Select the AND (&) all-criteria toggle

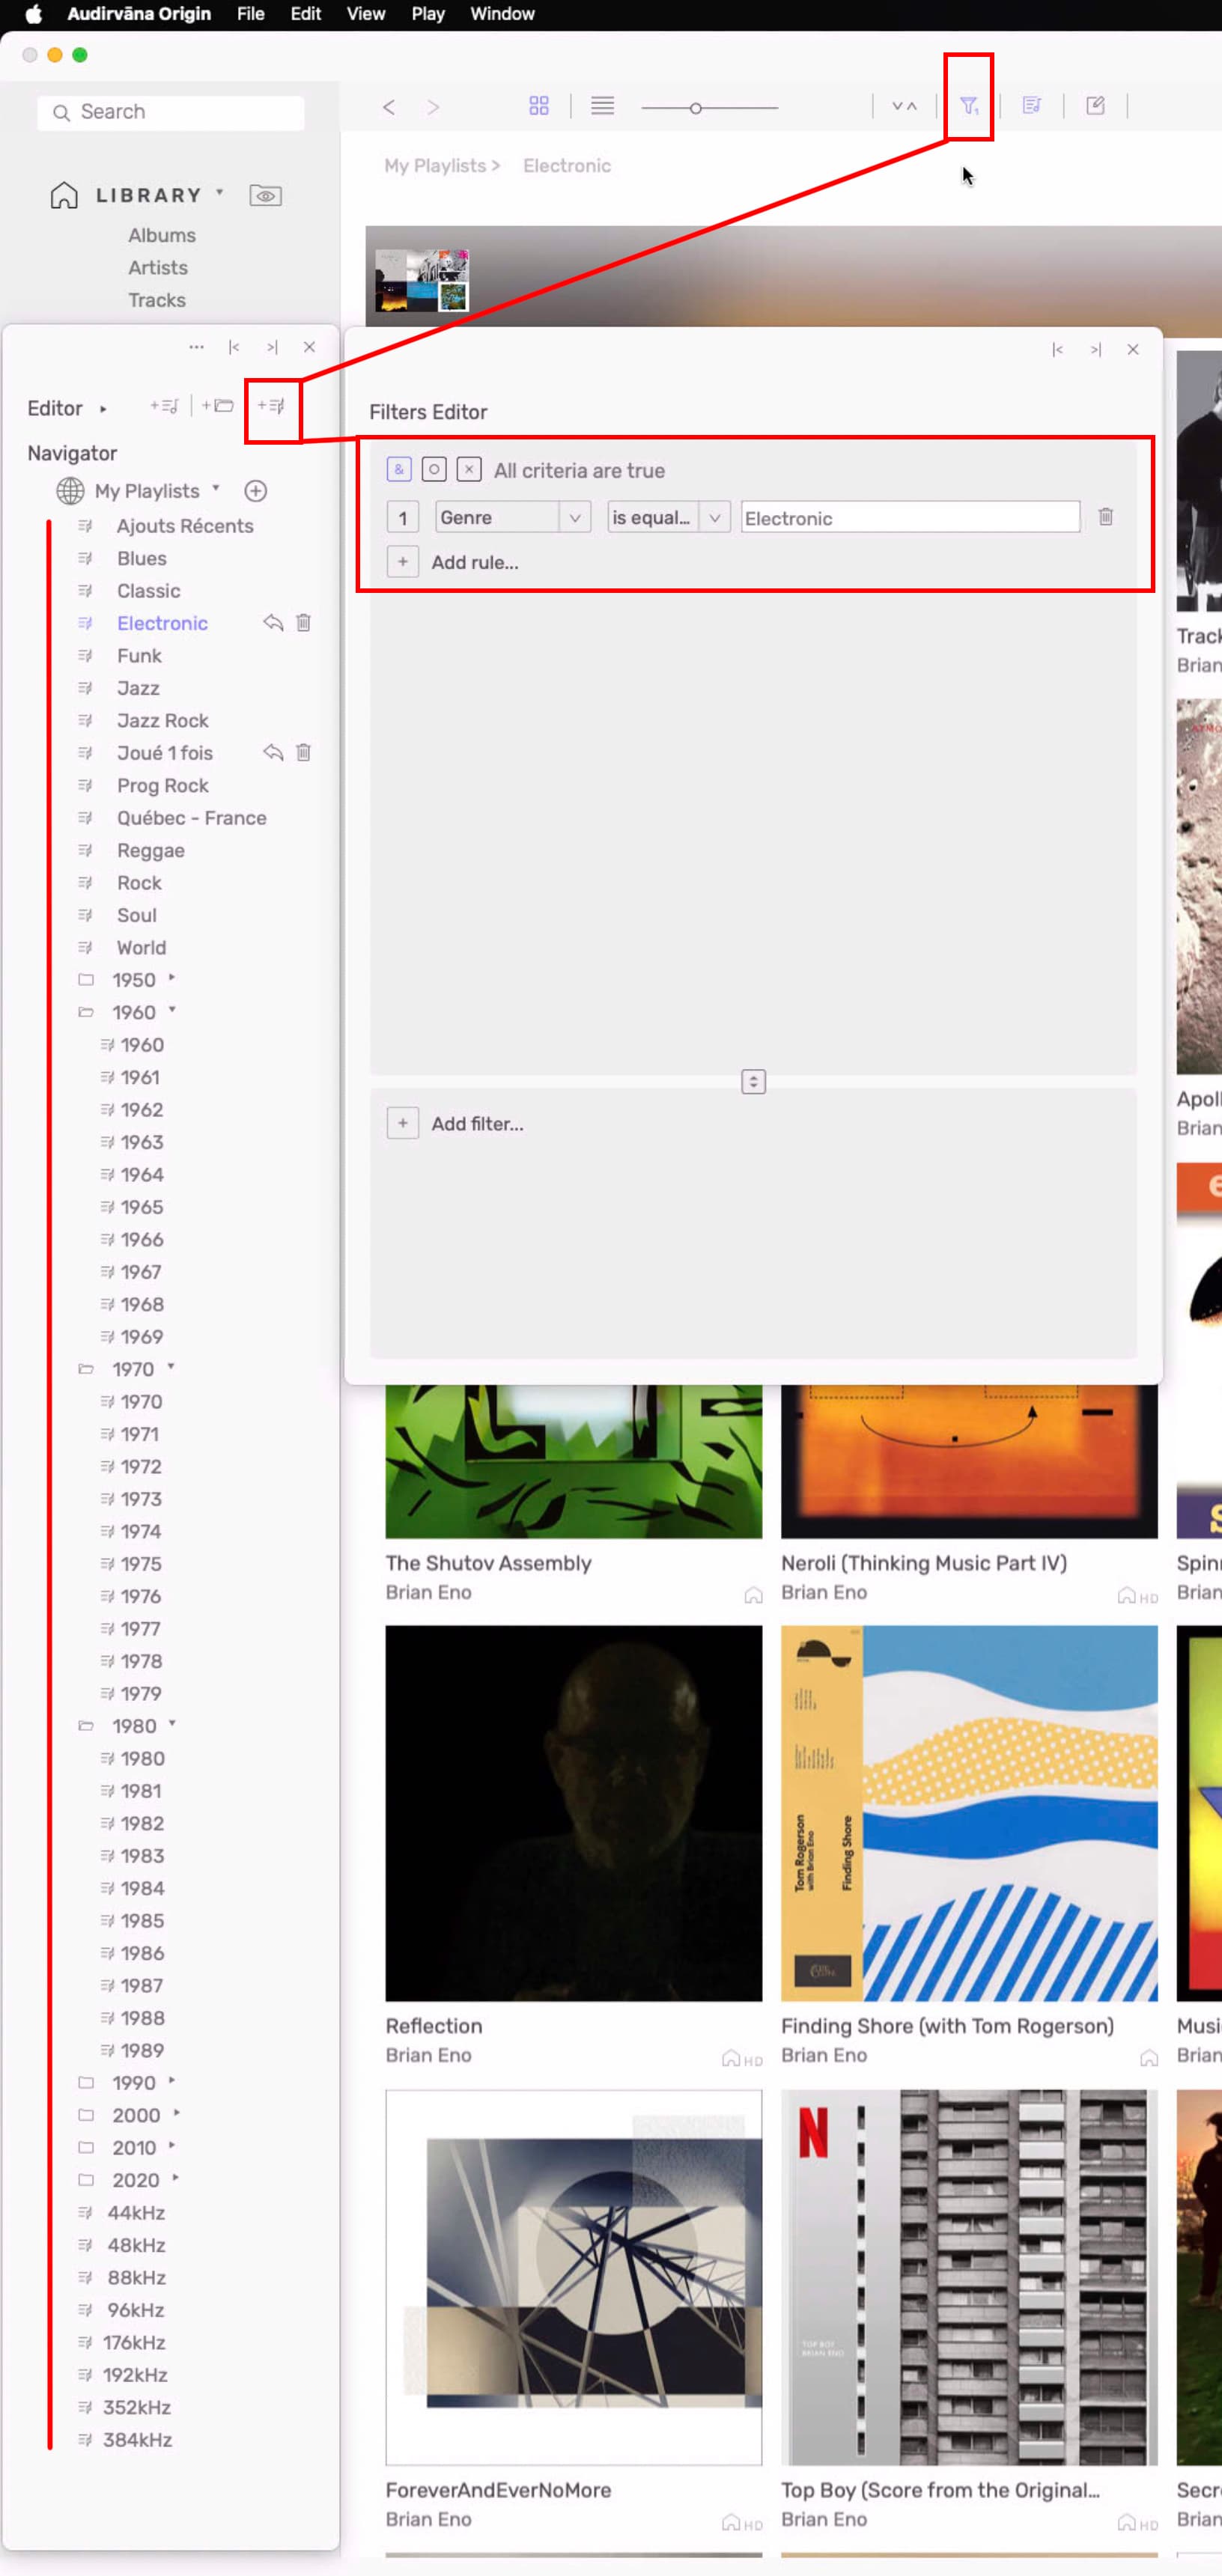pos(399,469)
